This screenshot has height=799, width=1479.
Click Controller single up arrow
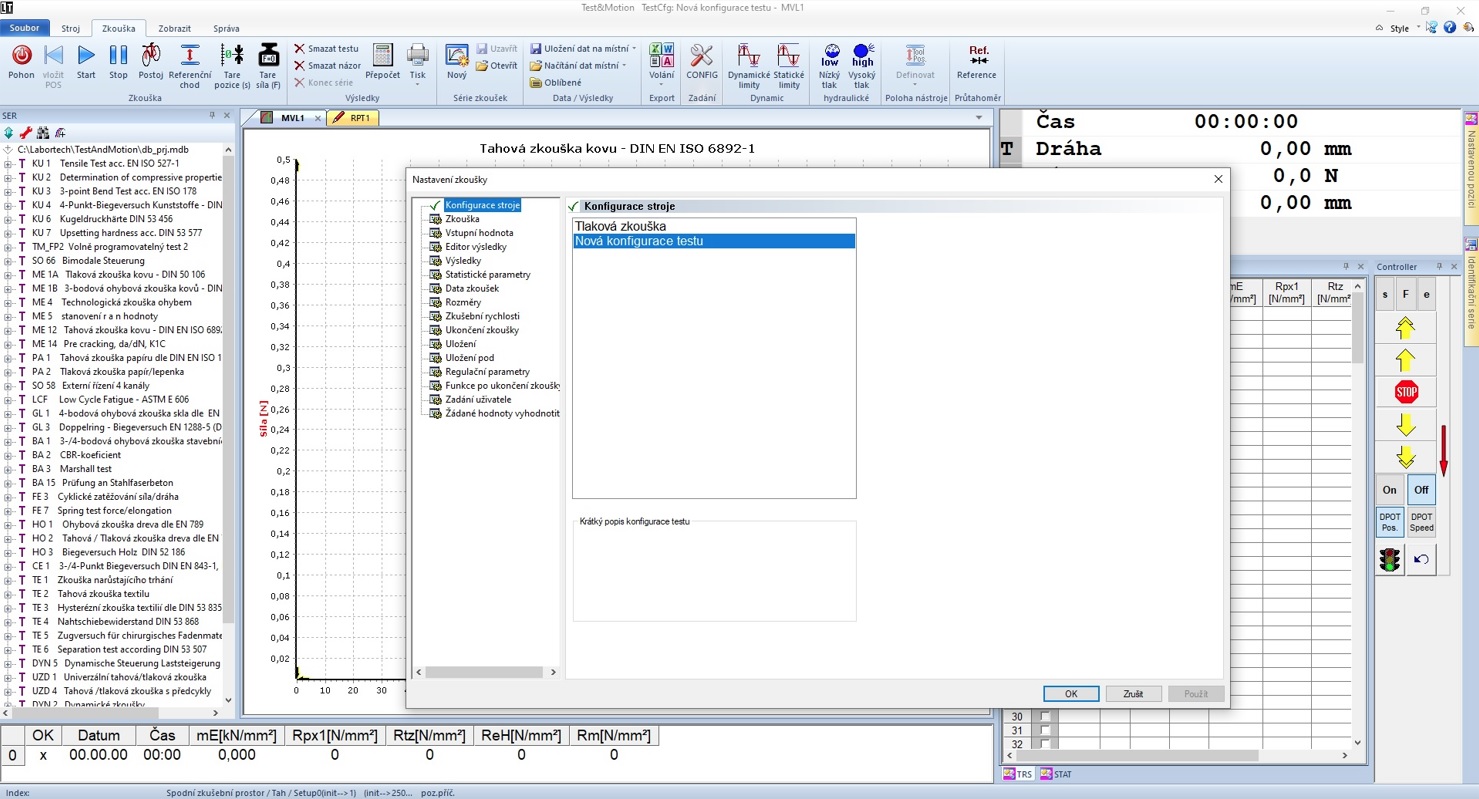(1405, 360)
